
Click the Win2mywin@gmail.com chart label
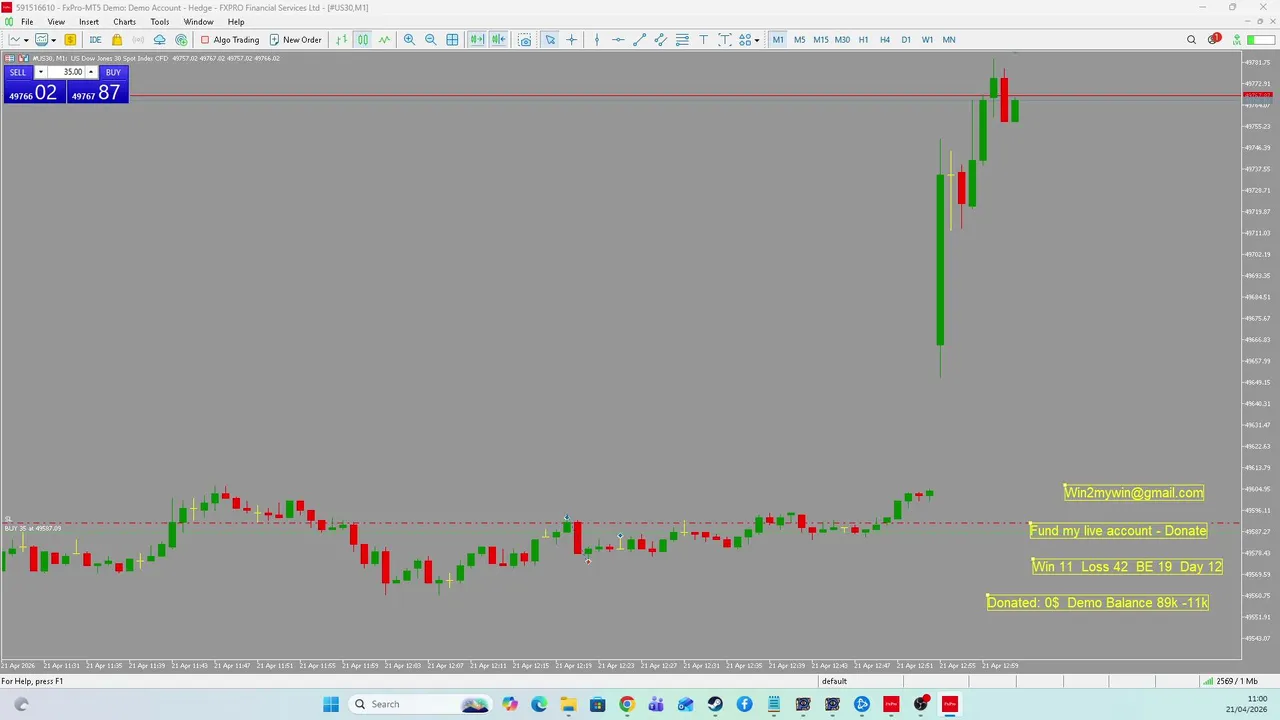click(1134, 492)
